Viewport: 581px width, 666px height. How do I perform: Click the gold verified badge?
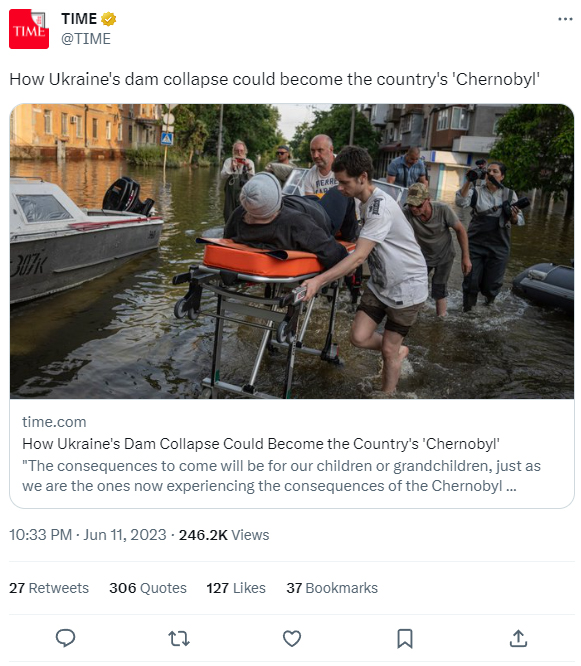(109, 19)
